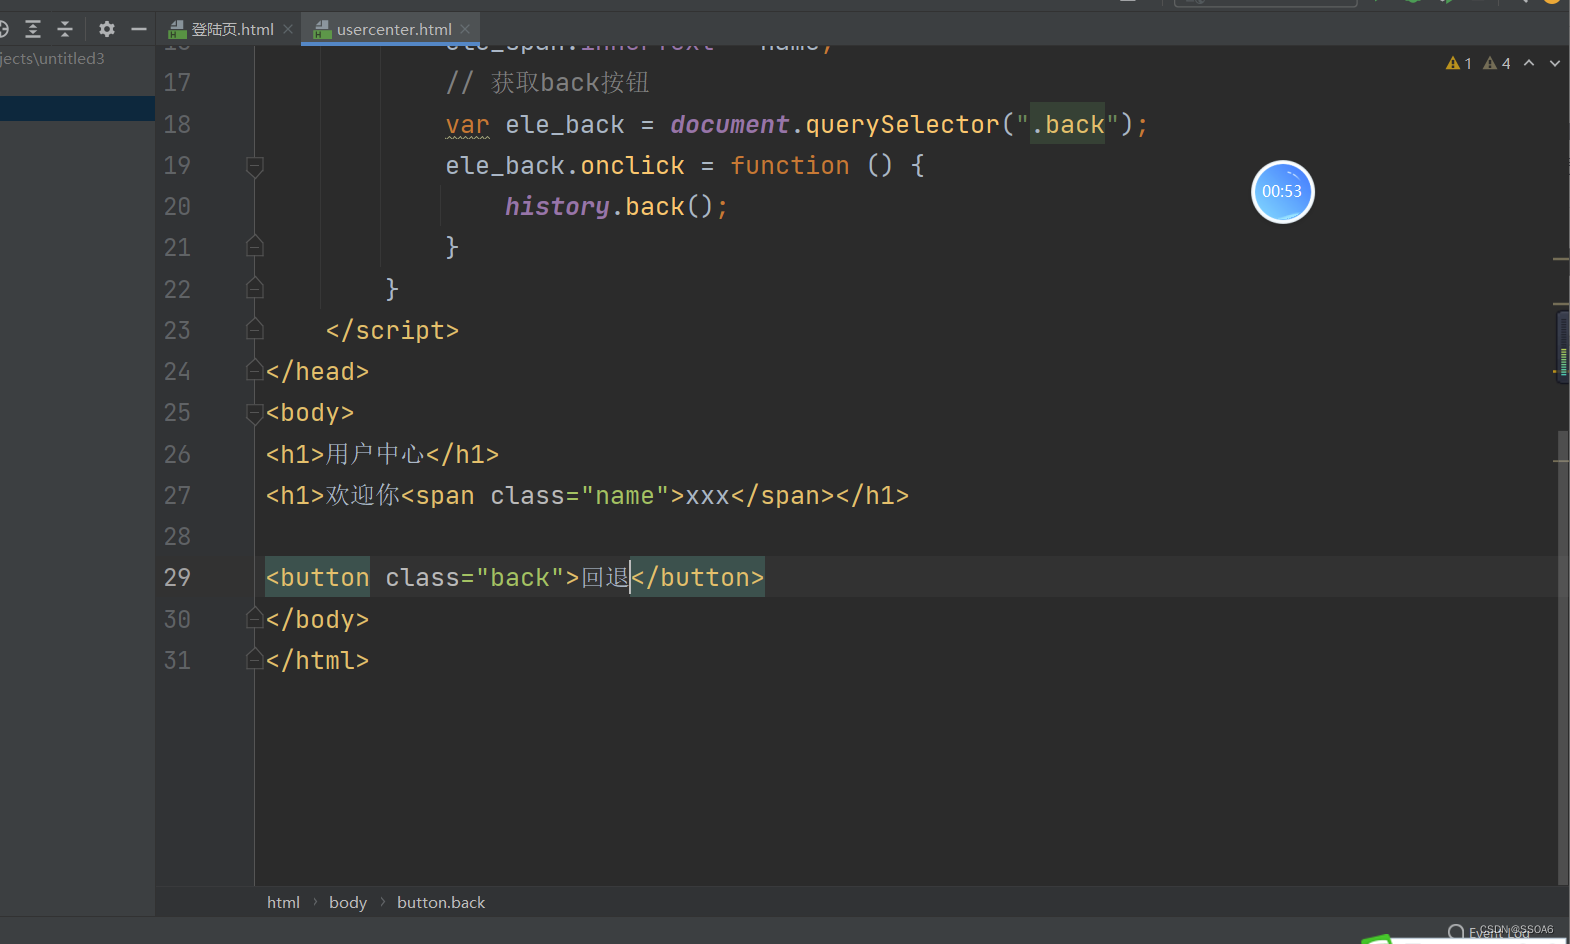Click the 'jects\untitled3' path in project panel

(x=52, y=58)
